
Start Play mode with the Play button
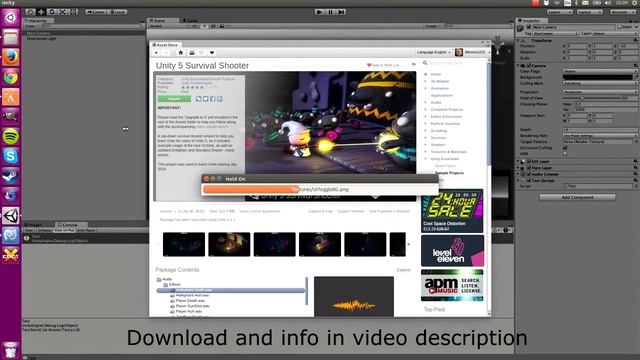pyautogui.click(x=320, y=12)
